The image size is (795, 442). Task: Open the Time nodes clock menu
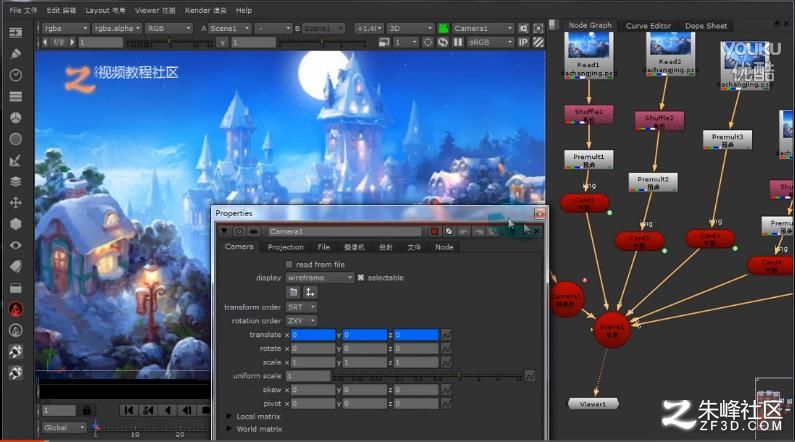[16, 75]
